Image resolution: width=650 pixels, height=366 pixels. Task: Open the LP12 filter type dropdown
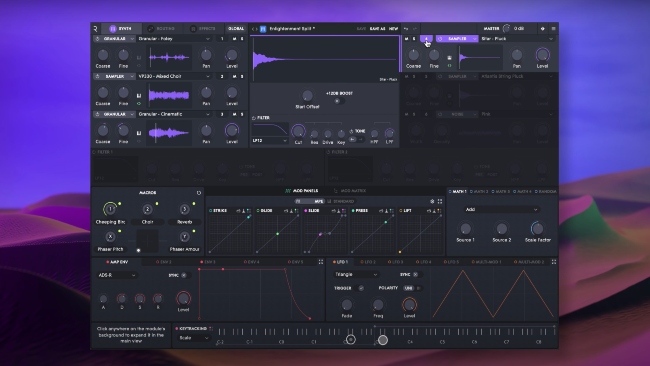(270, 141)
